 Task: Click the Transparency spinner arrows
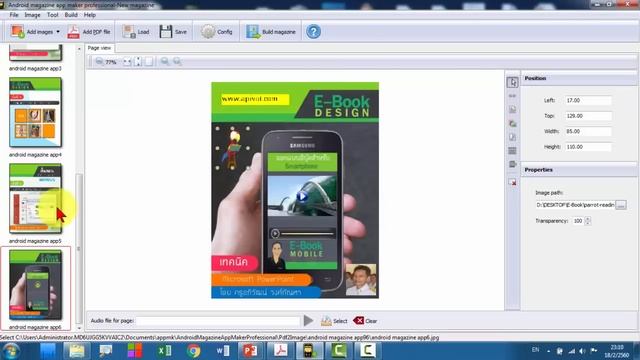[x=588, y=221]
